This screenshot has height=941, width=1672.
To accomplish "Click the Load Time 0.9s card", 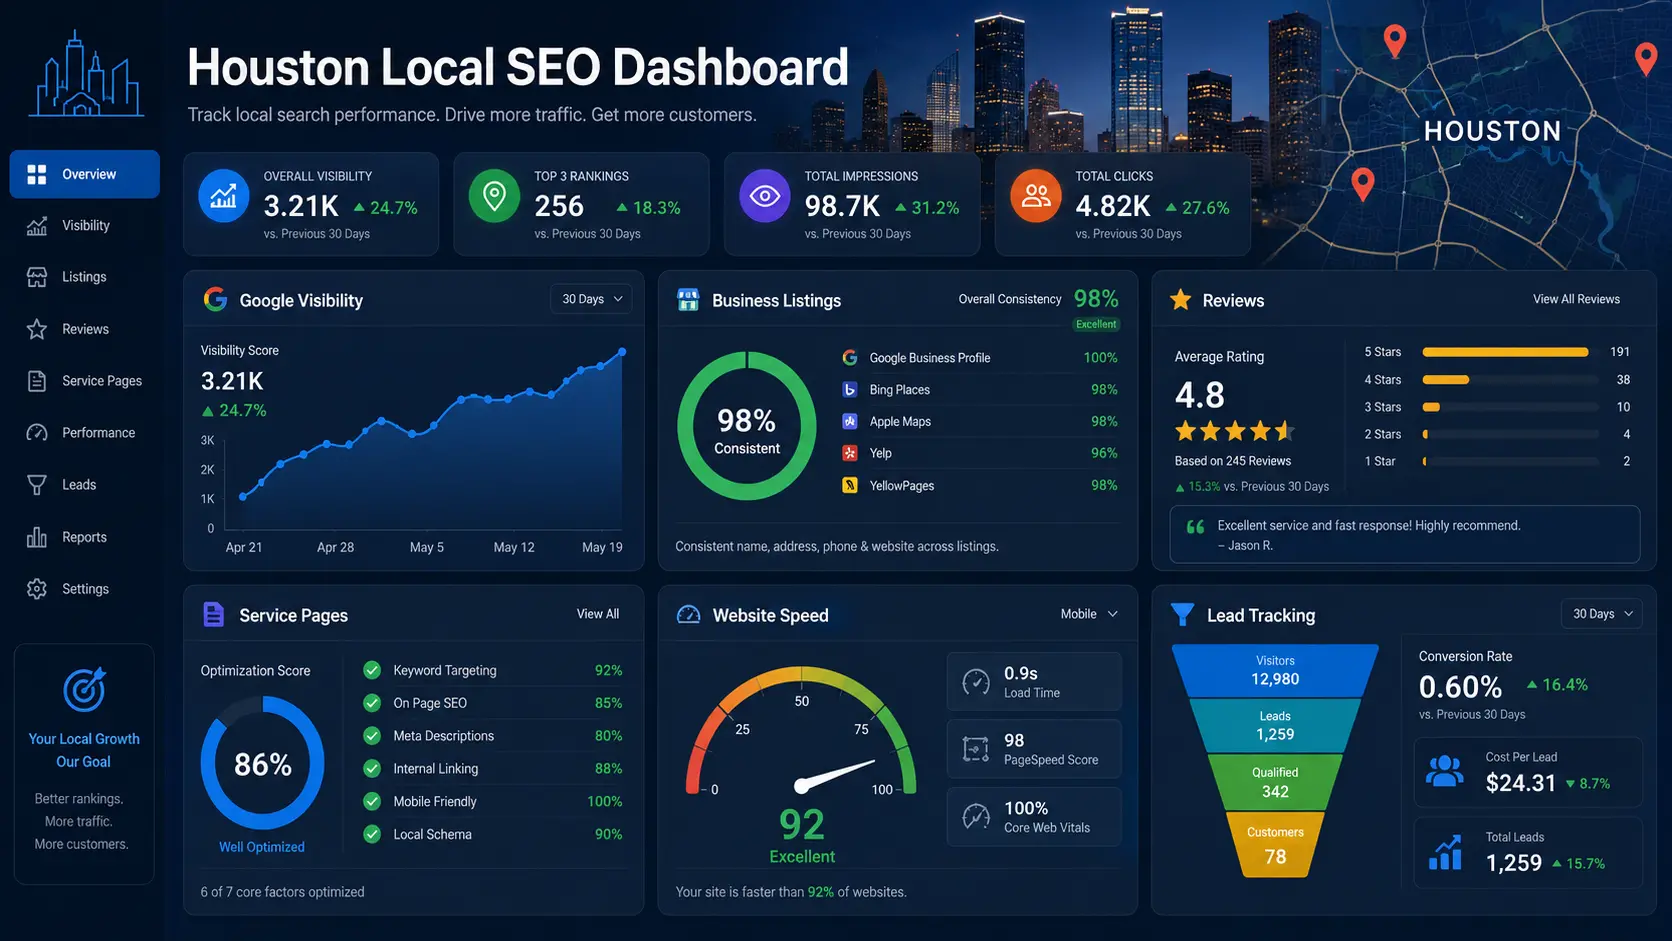I will tap(1034, 682).
